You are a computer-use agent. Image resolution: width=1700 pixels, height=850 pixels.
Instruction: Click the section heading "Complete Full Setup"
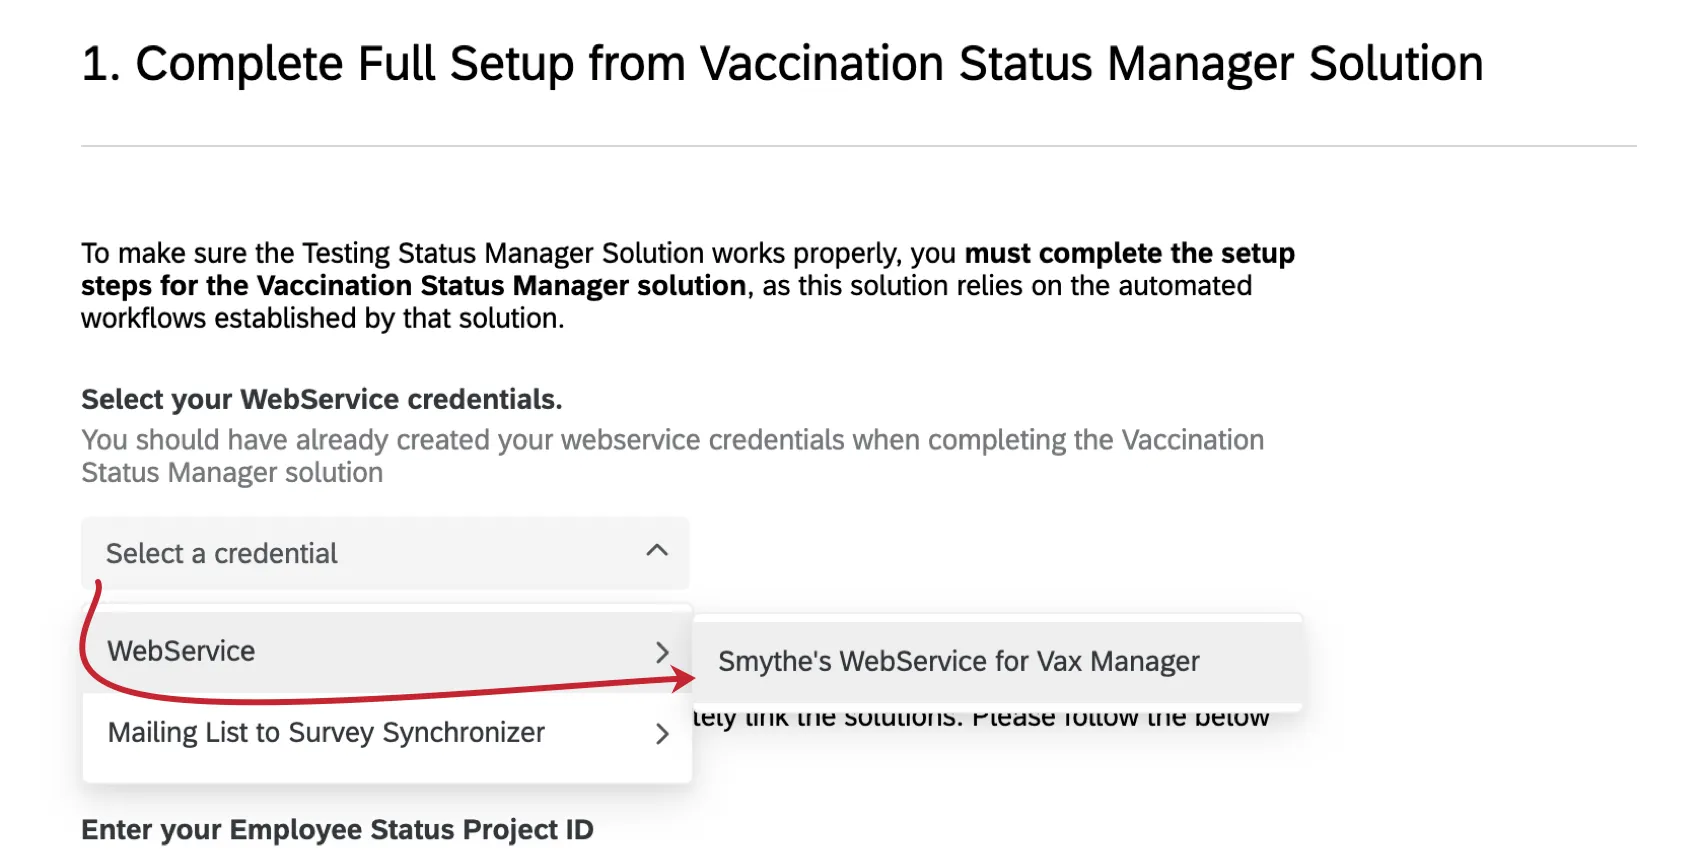780,63
